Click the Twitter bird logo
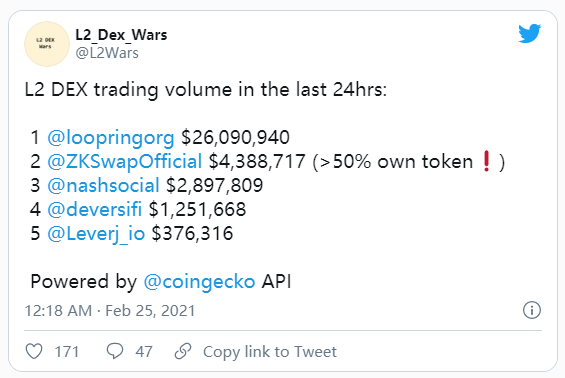Image resolution: width=565 pixels, height=378 pixels. point(530,34)
